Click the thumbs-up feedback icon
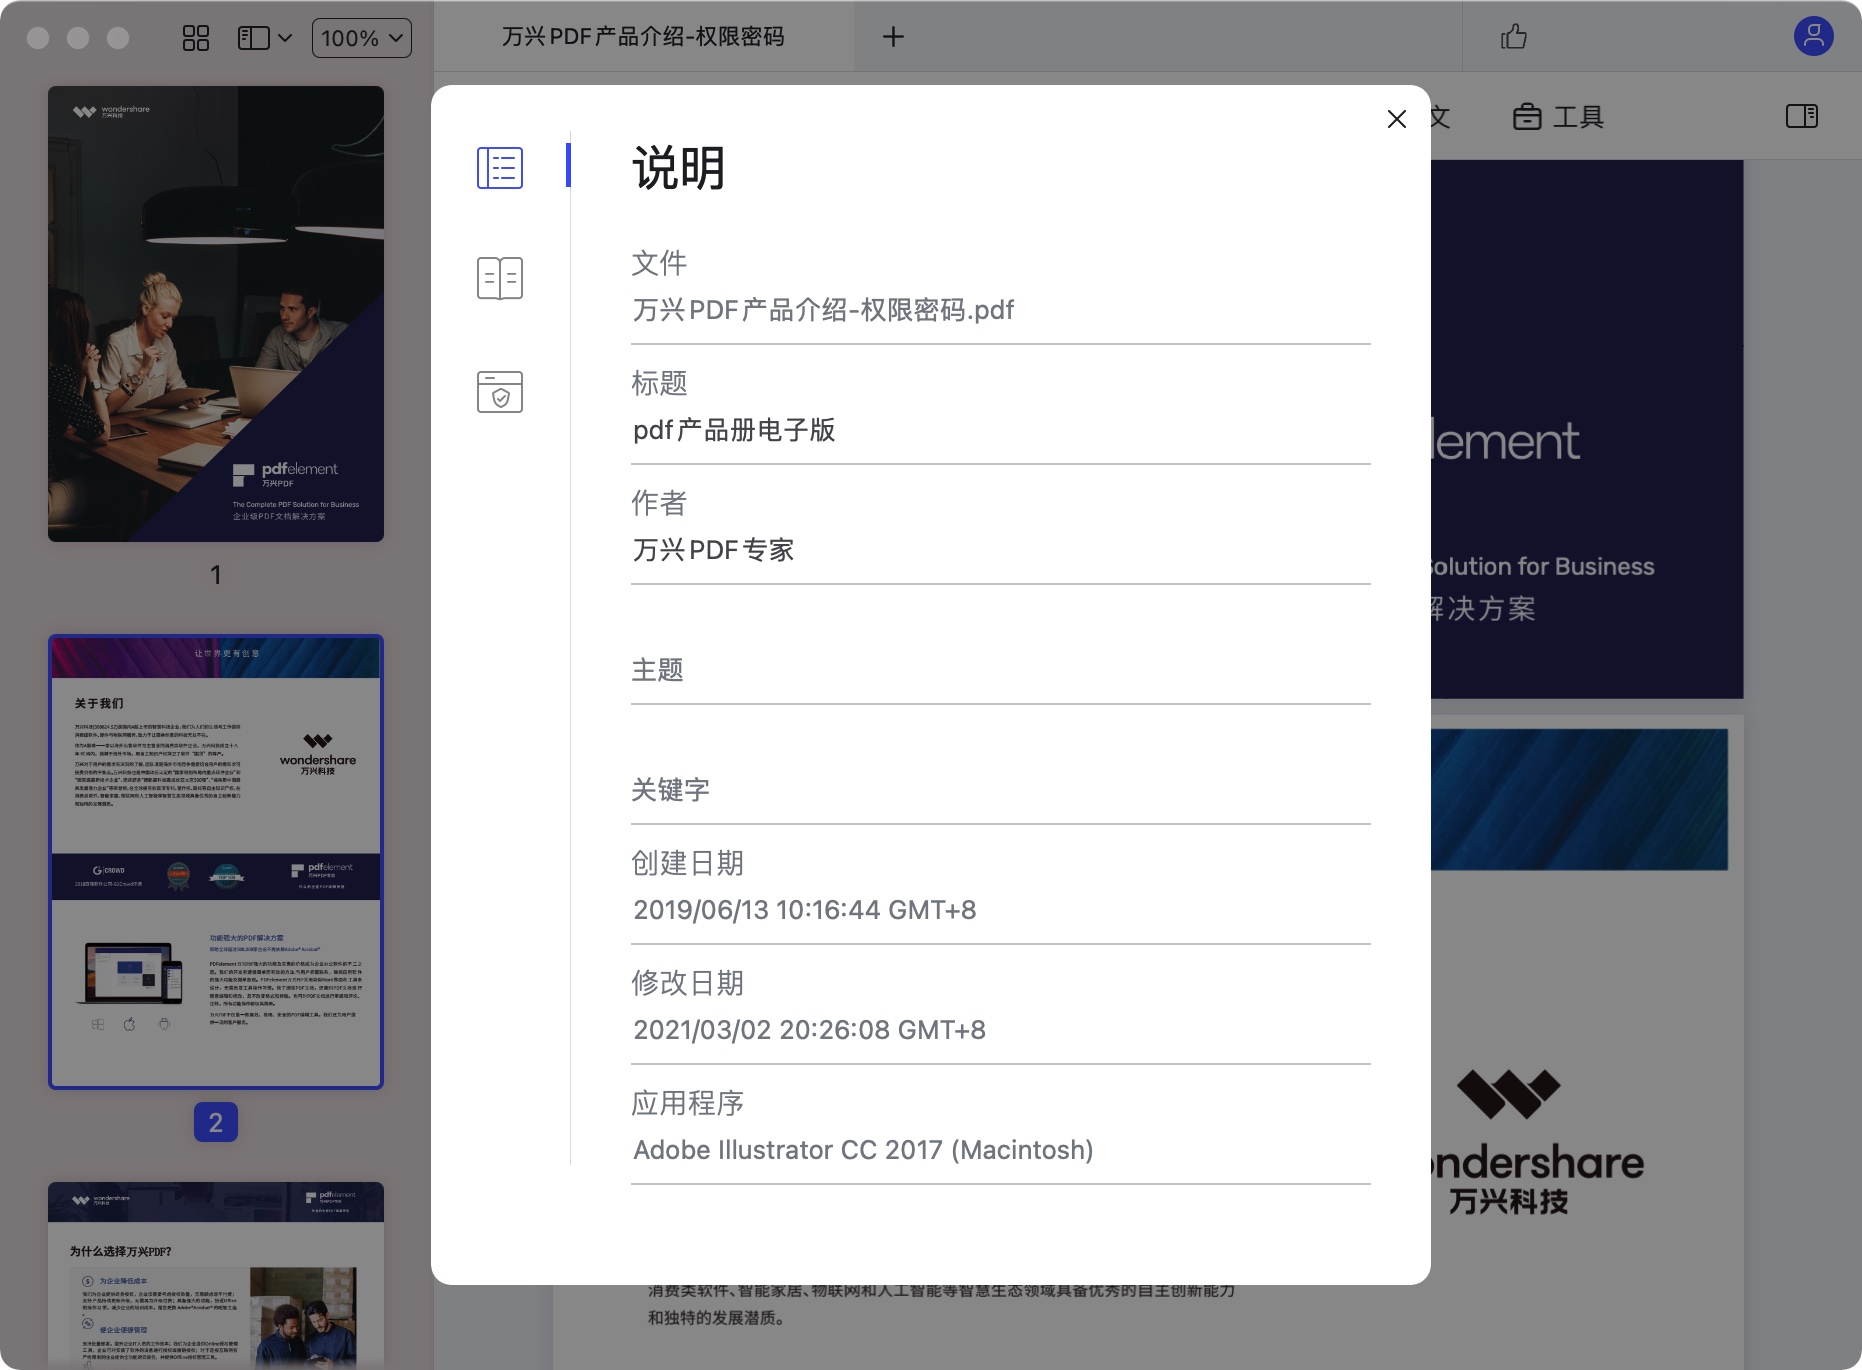The image size is (1862, 1370). (x=1514, y=37)
